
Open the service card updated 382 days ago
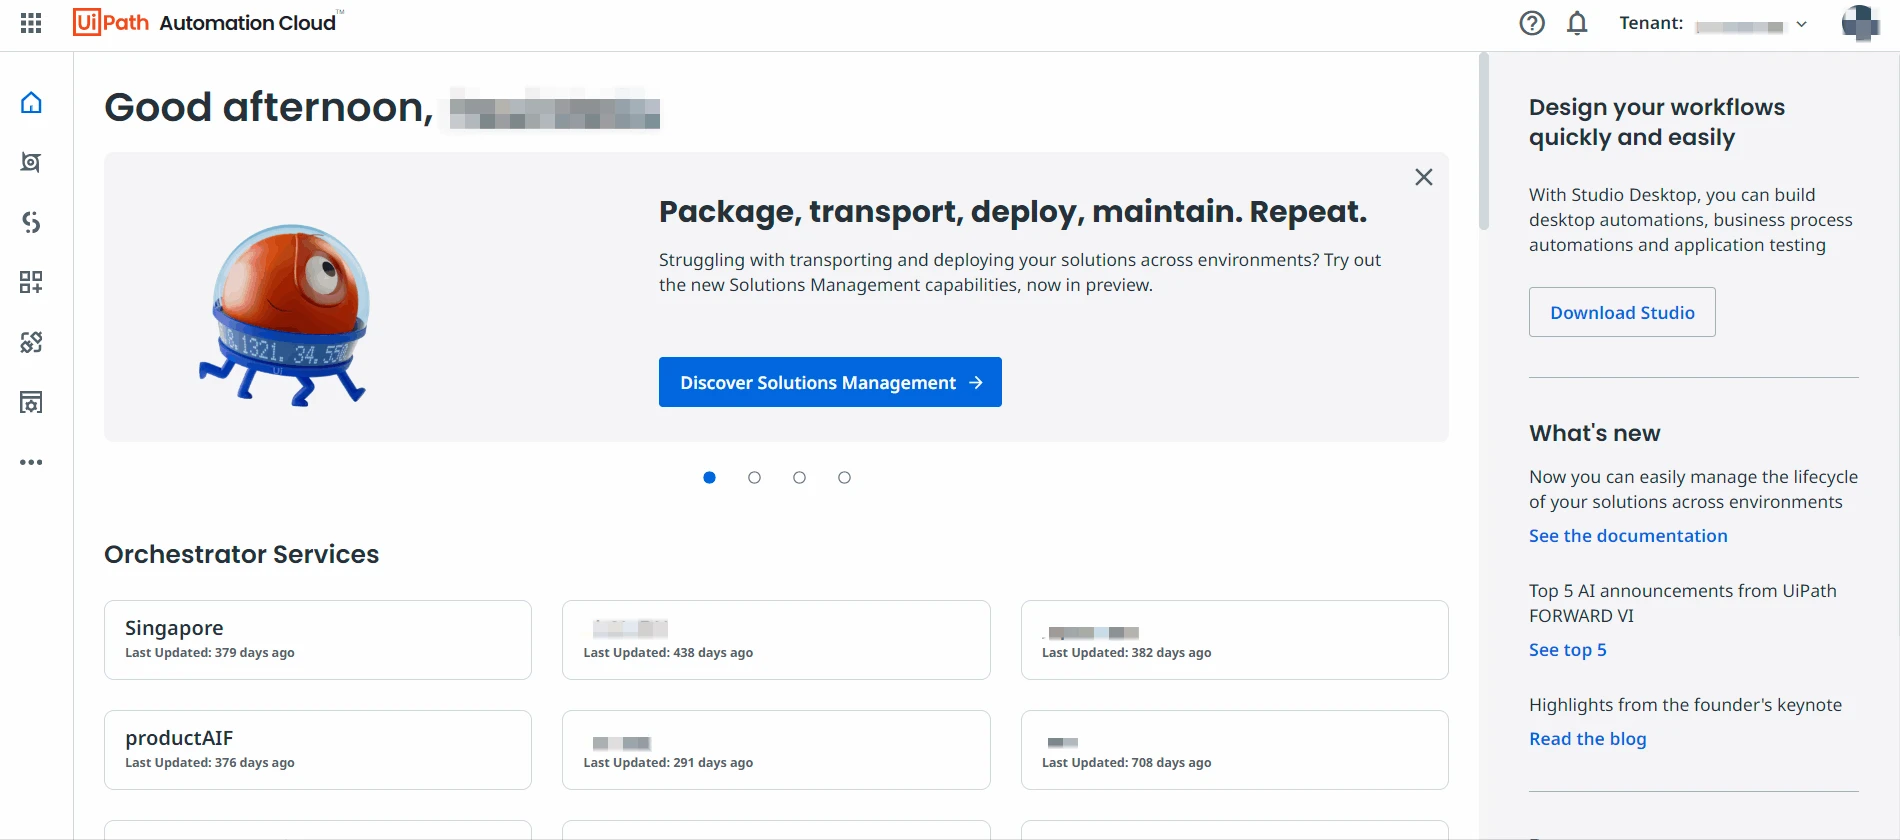click(x=1235, y=640)
